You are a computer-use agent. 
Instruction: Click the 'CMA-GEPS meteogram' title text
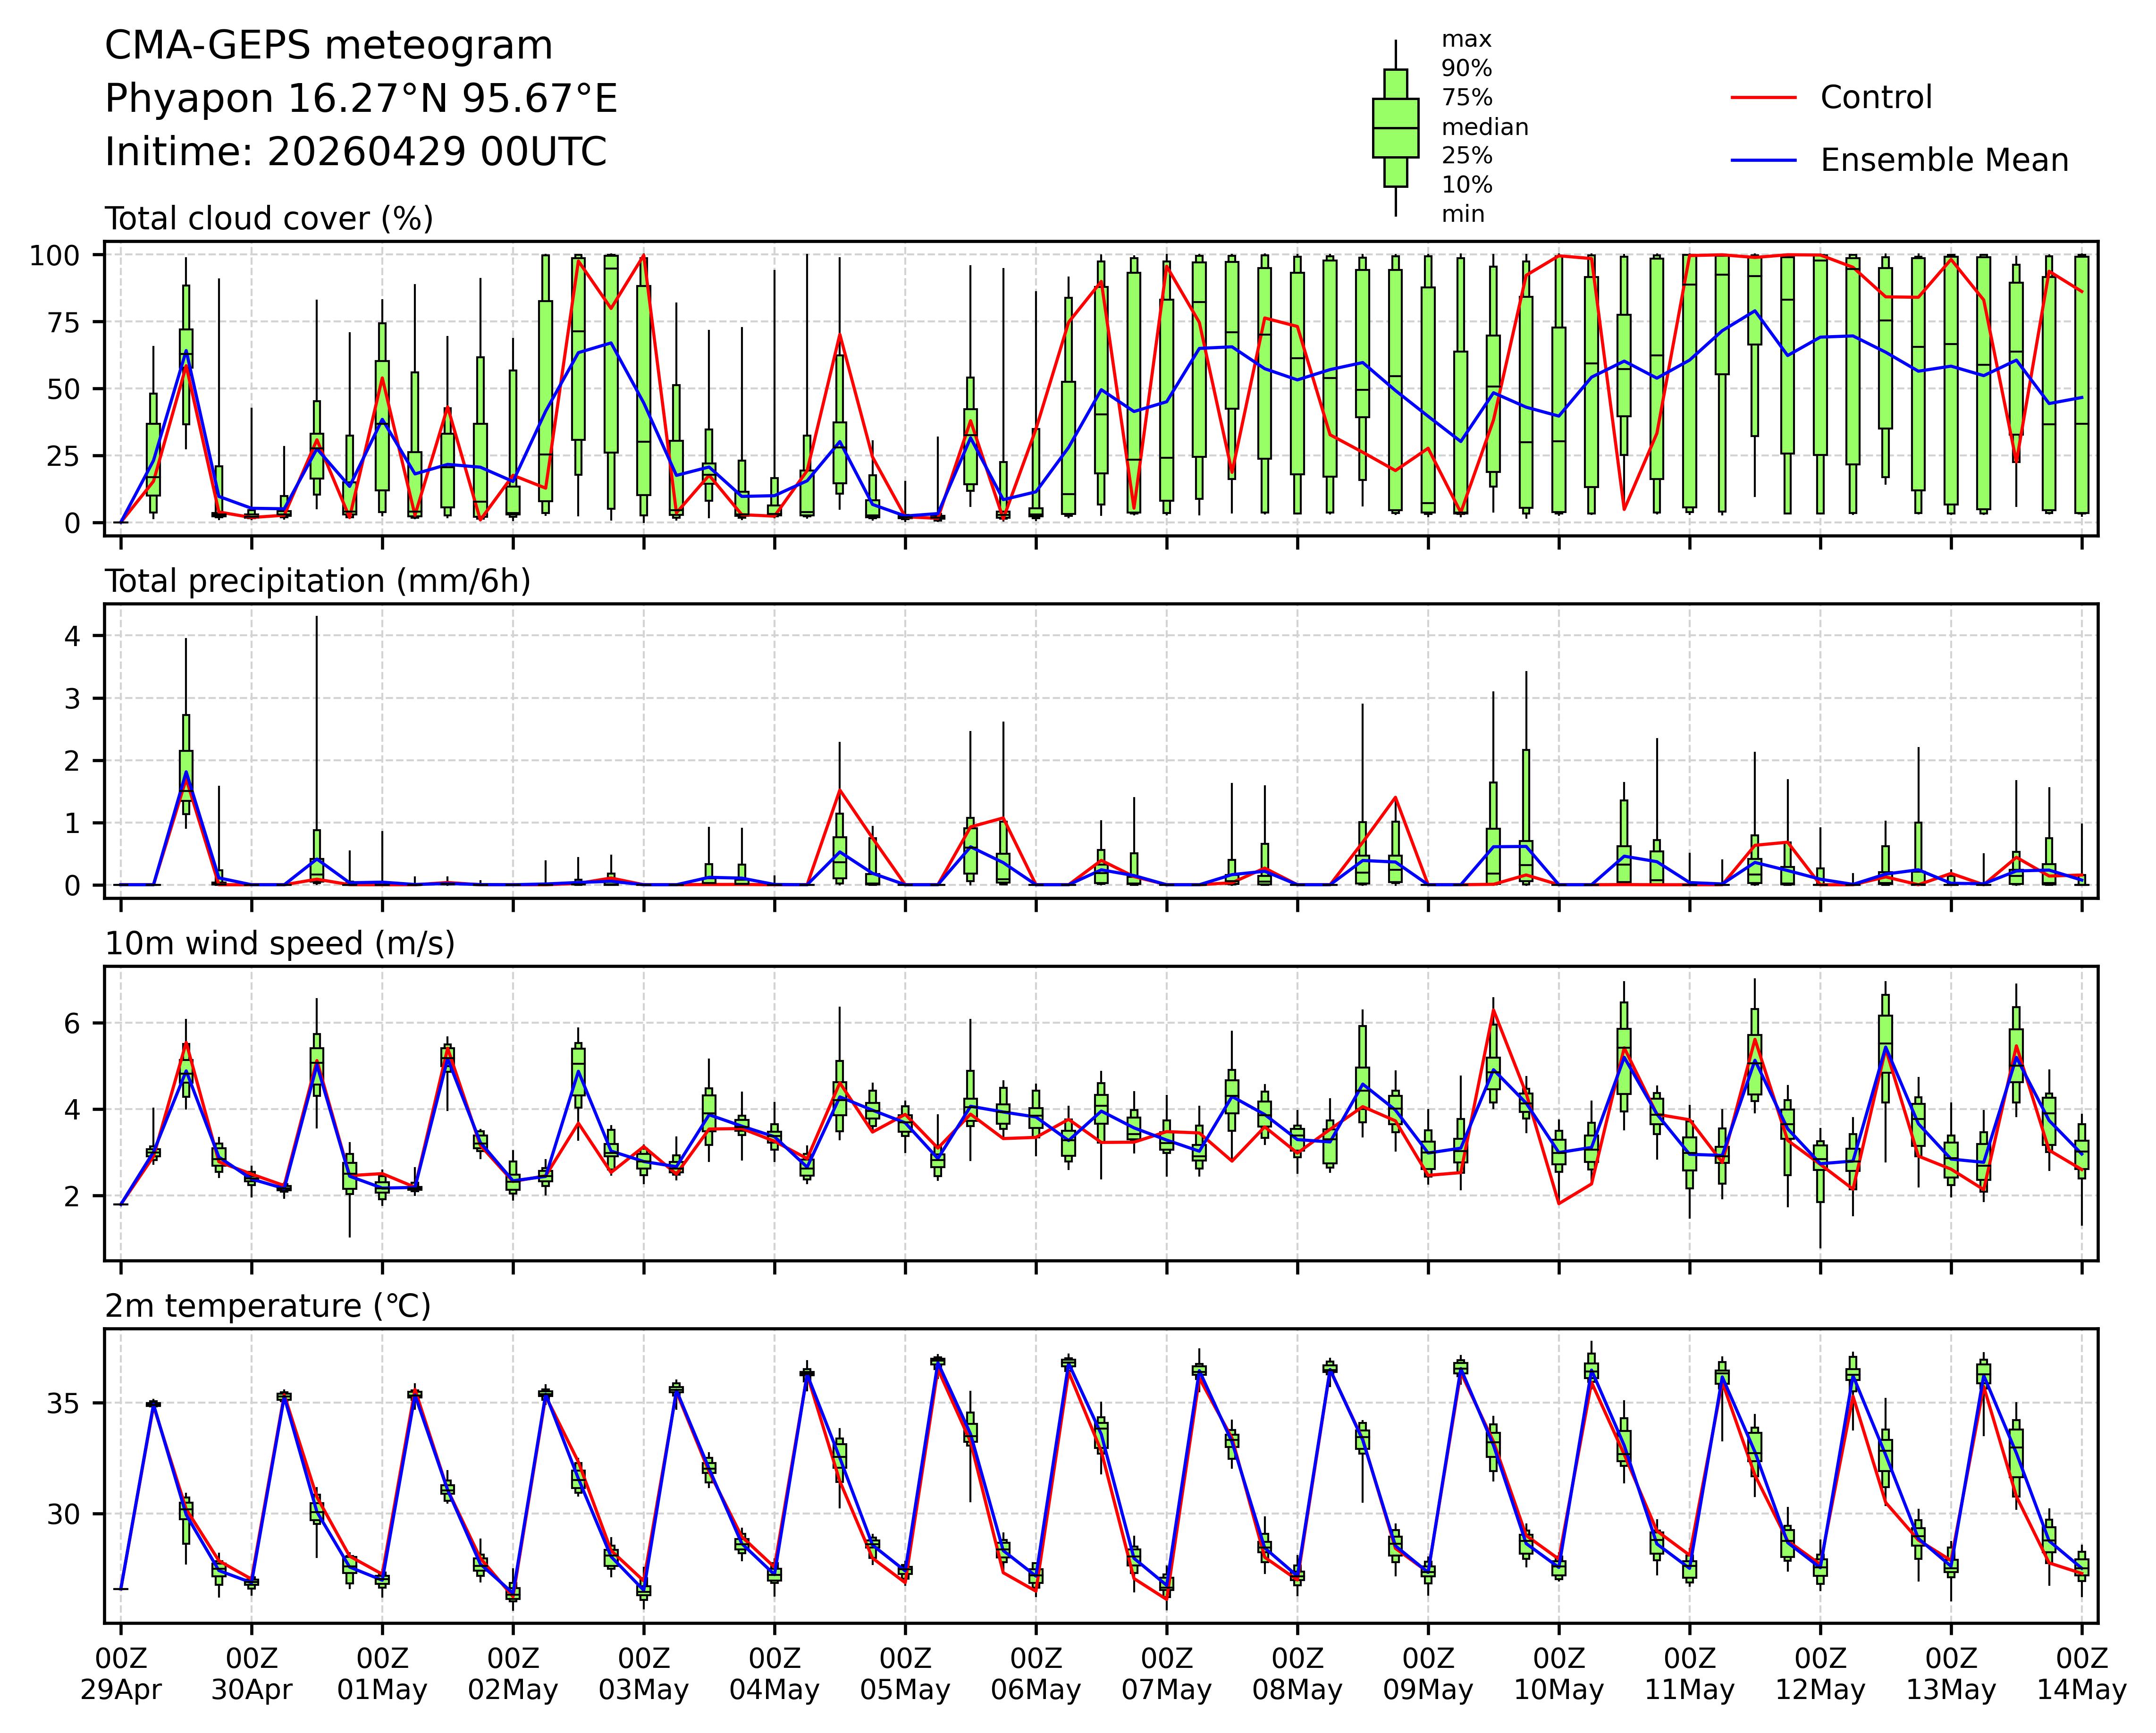click(328, 46)
